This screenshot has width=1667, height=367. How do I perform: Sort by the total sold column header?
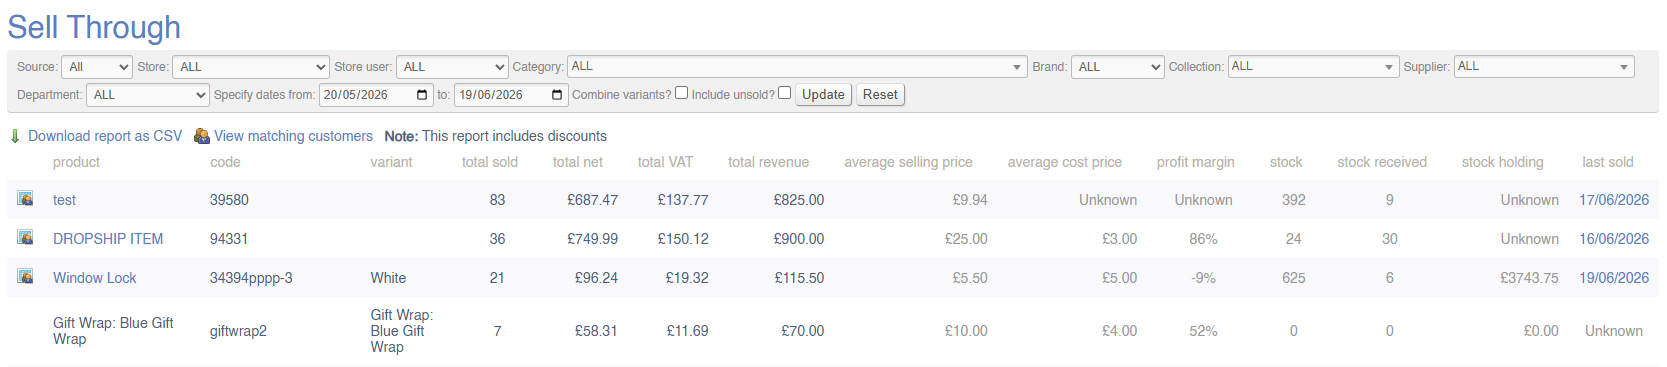coord(490,162)
